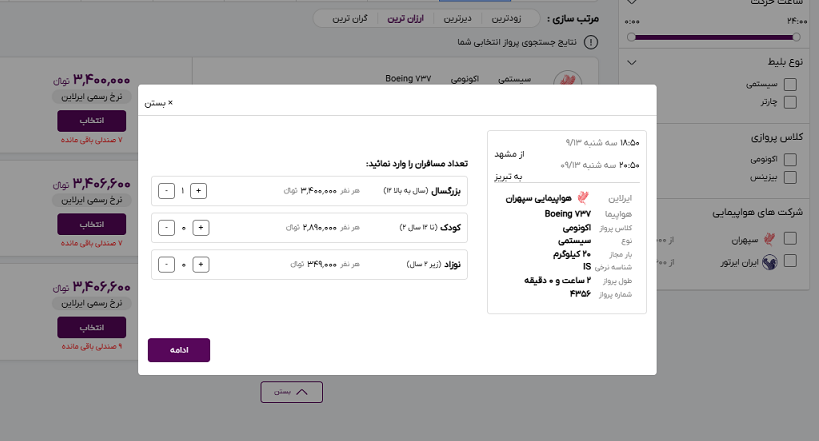819x441 pixels.
Task: Click the Sepehran airline logo in filter list
Action: (x=769, y=239)
